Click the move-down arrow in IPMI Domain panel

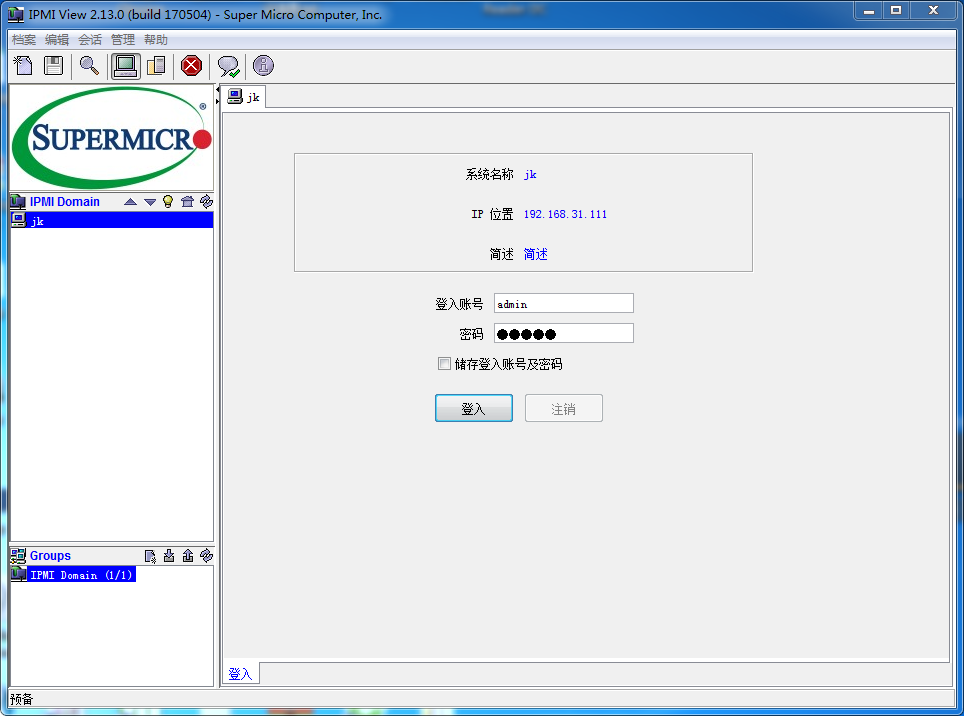click(150, 201)
